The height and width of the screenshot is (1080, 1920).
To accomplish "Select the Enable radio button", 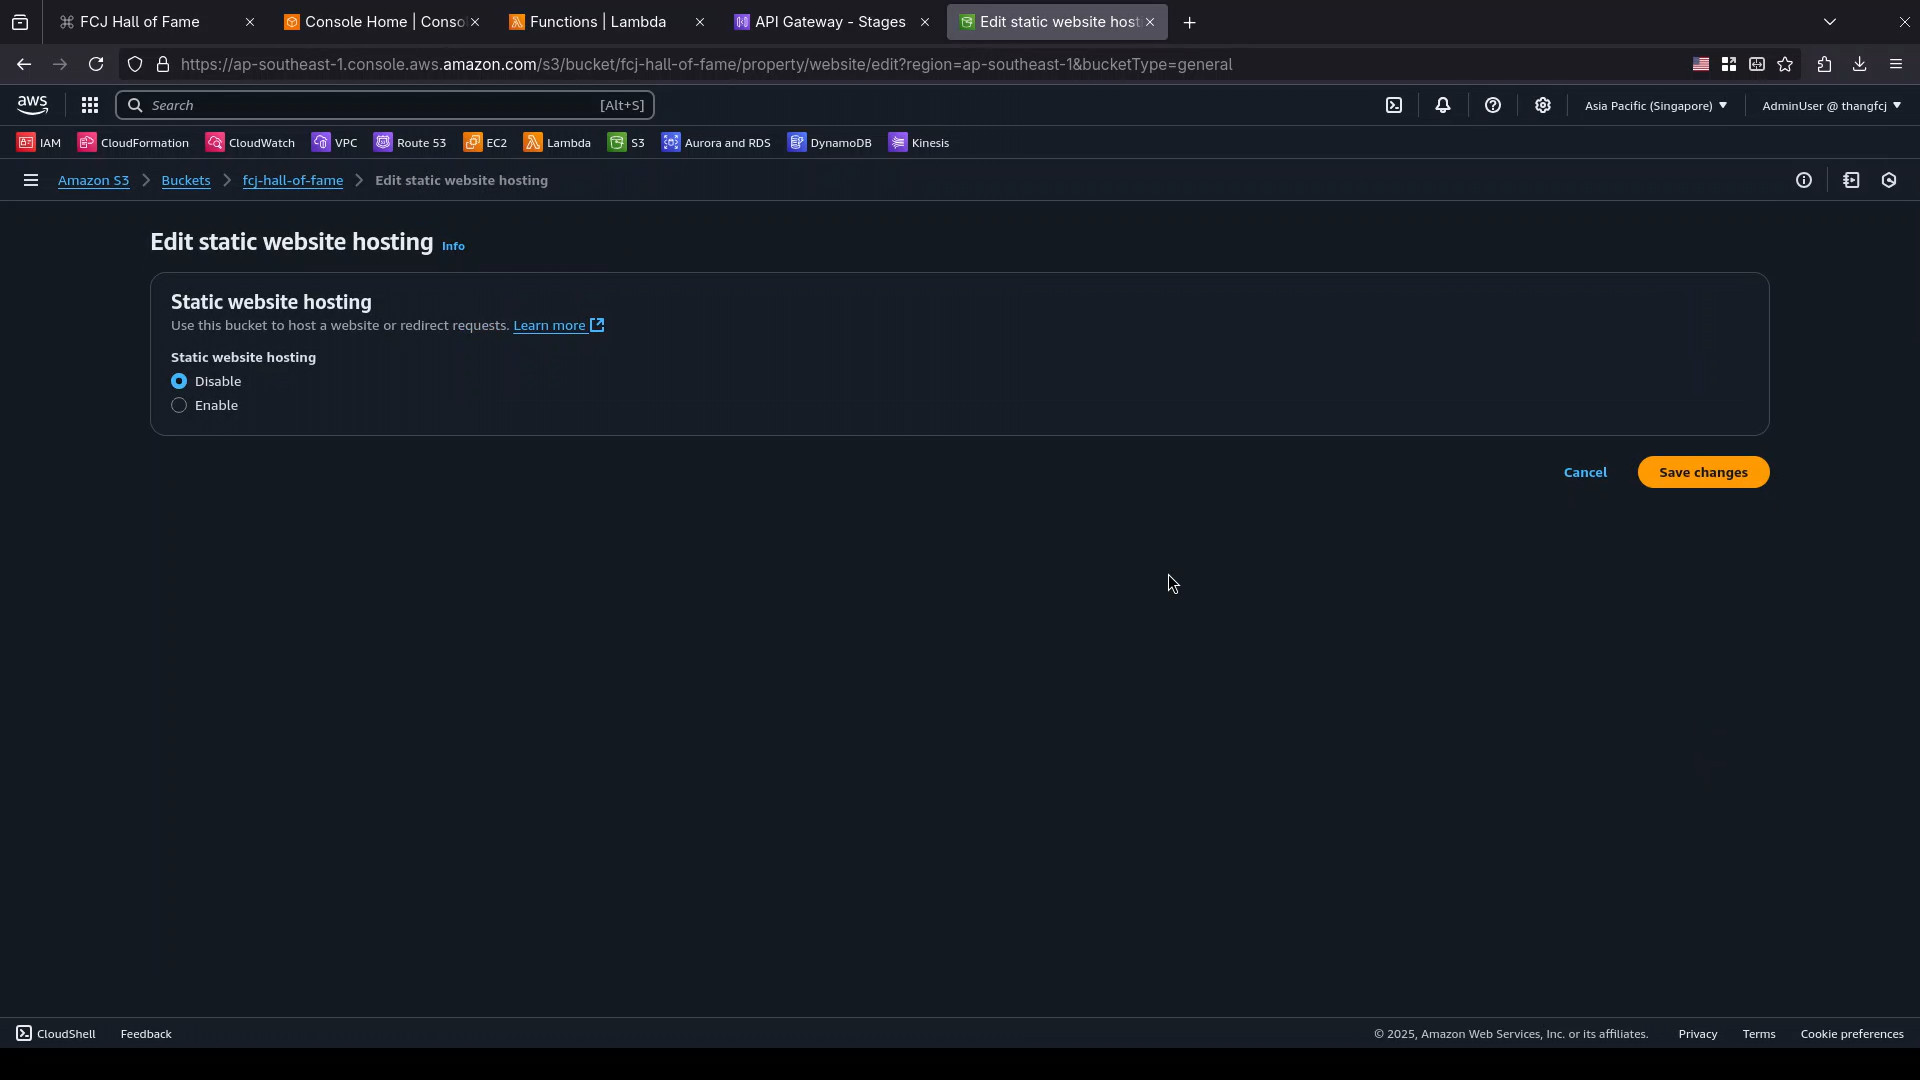I will coord(179,405).
